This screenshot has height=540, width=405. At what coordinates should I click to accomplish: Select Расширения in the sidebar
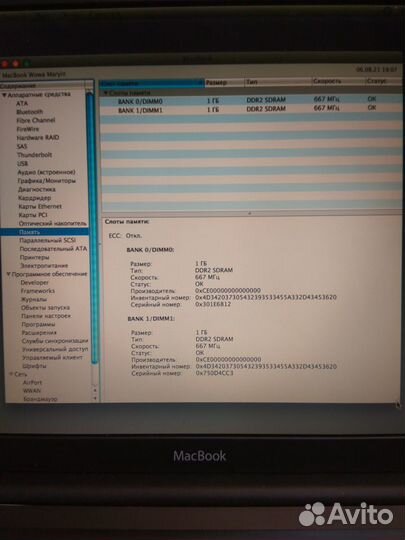pyautogui.click(x=39, y=333)
